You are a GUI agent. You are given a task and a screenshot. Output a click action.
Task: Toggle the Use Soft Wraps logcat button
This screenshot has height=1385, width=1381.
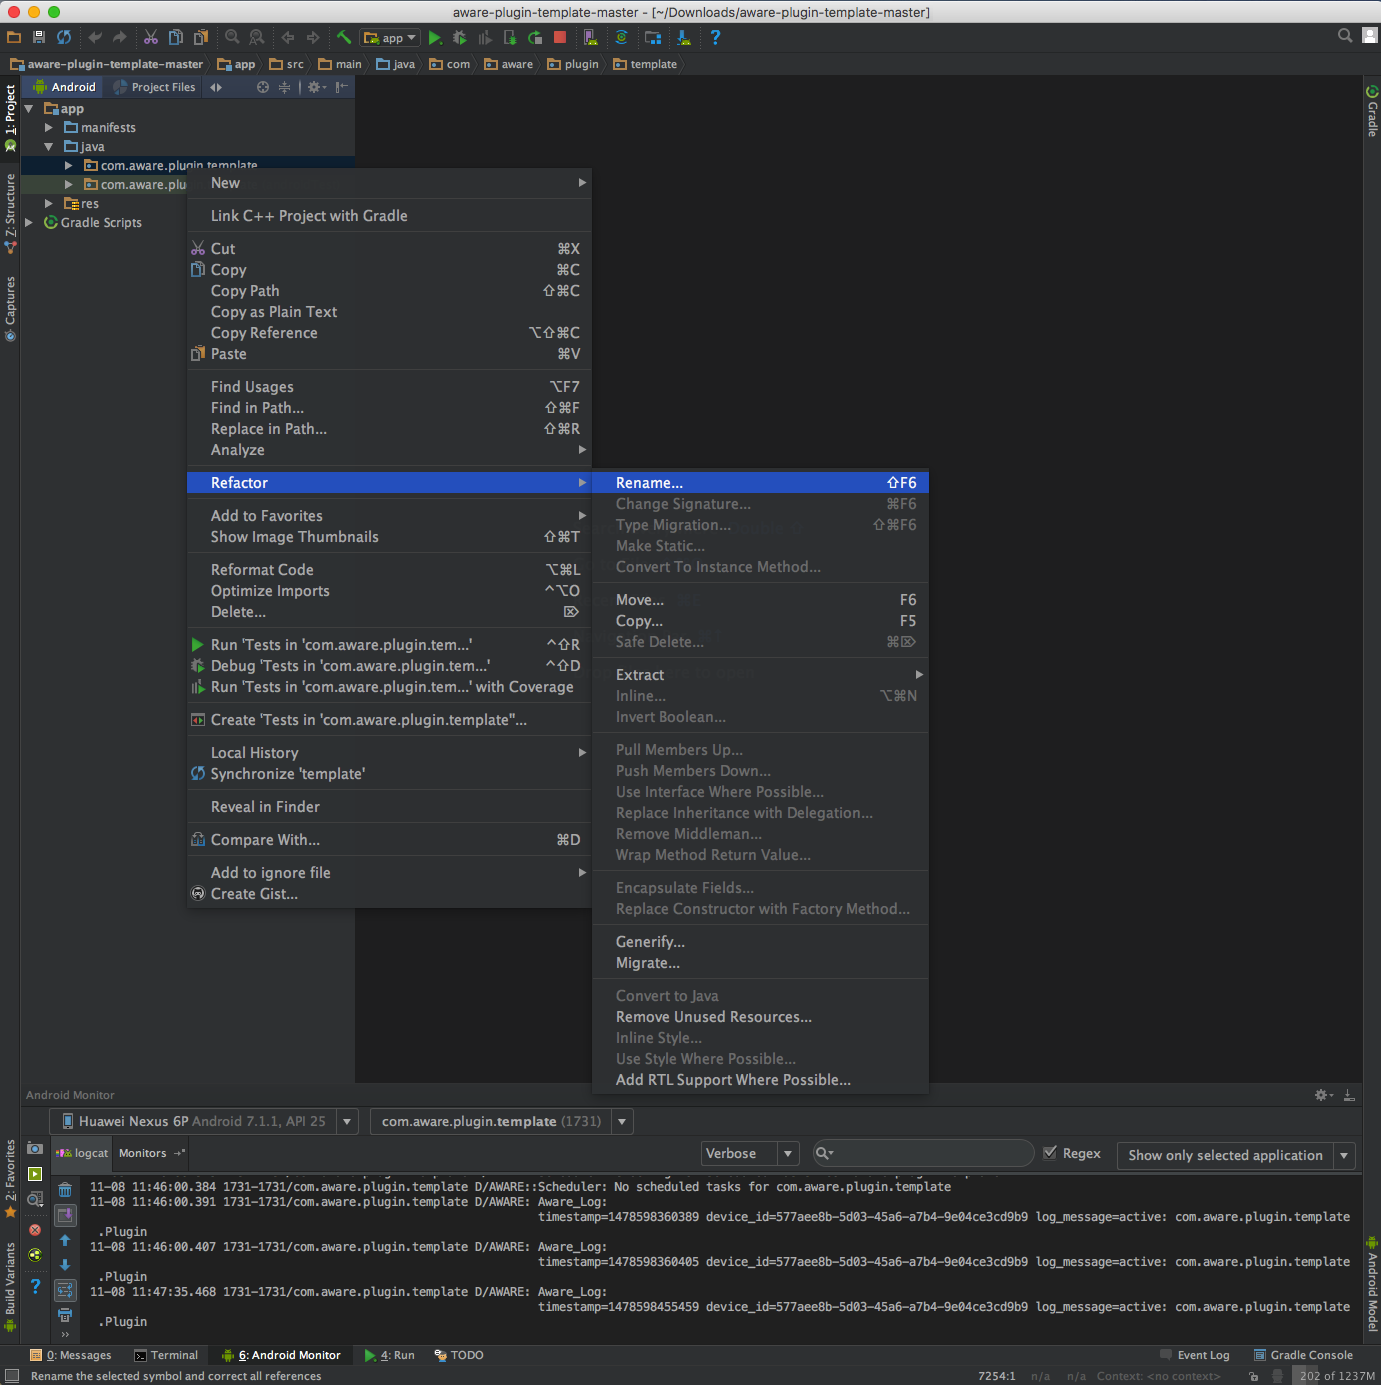pyautogui.click(x=65, y=1290)
